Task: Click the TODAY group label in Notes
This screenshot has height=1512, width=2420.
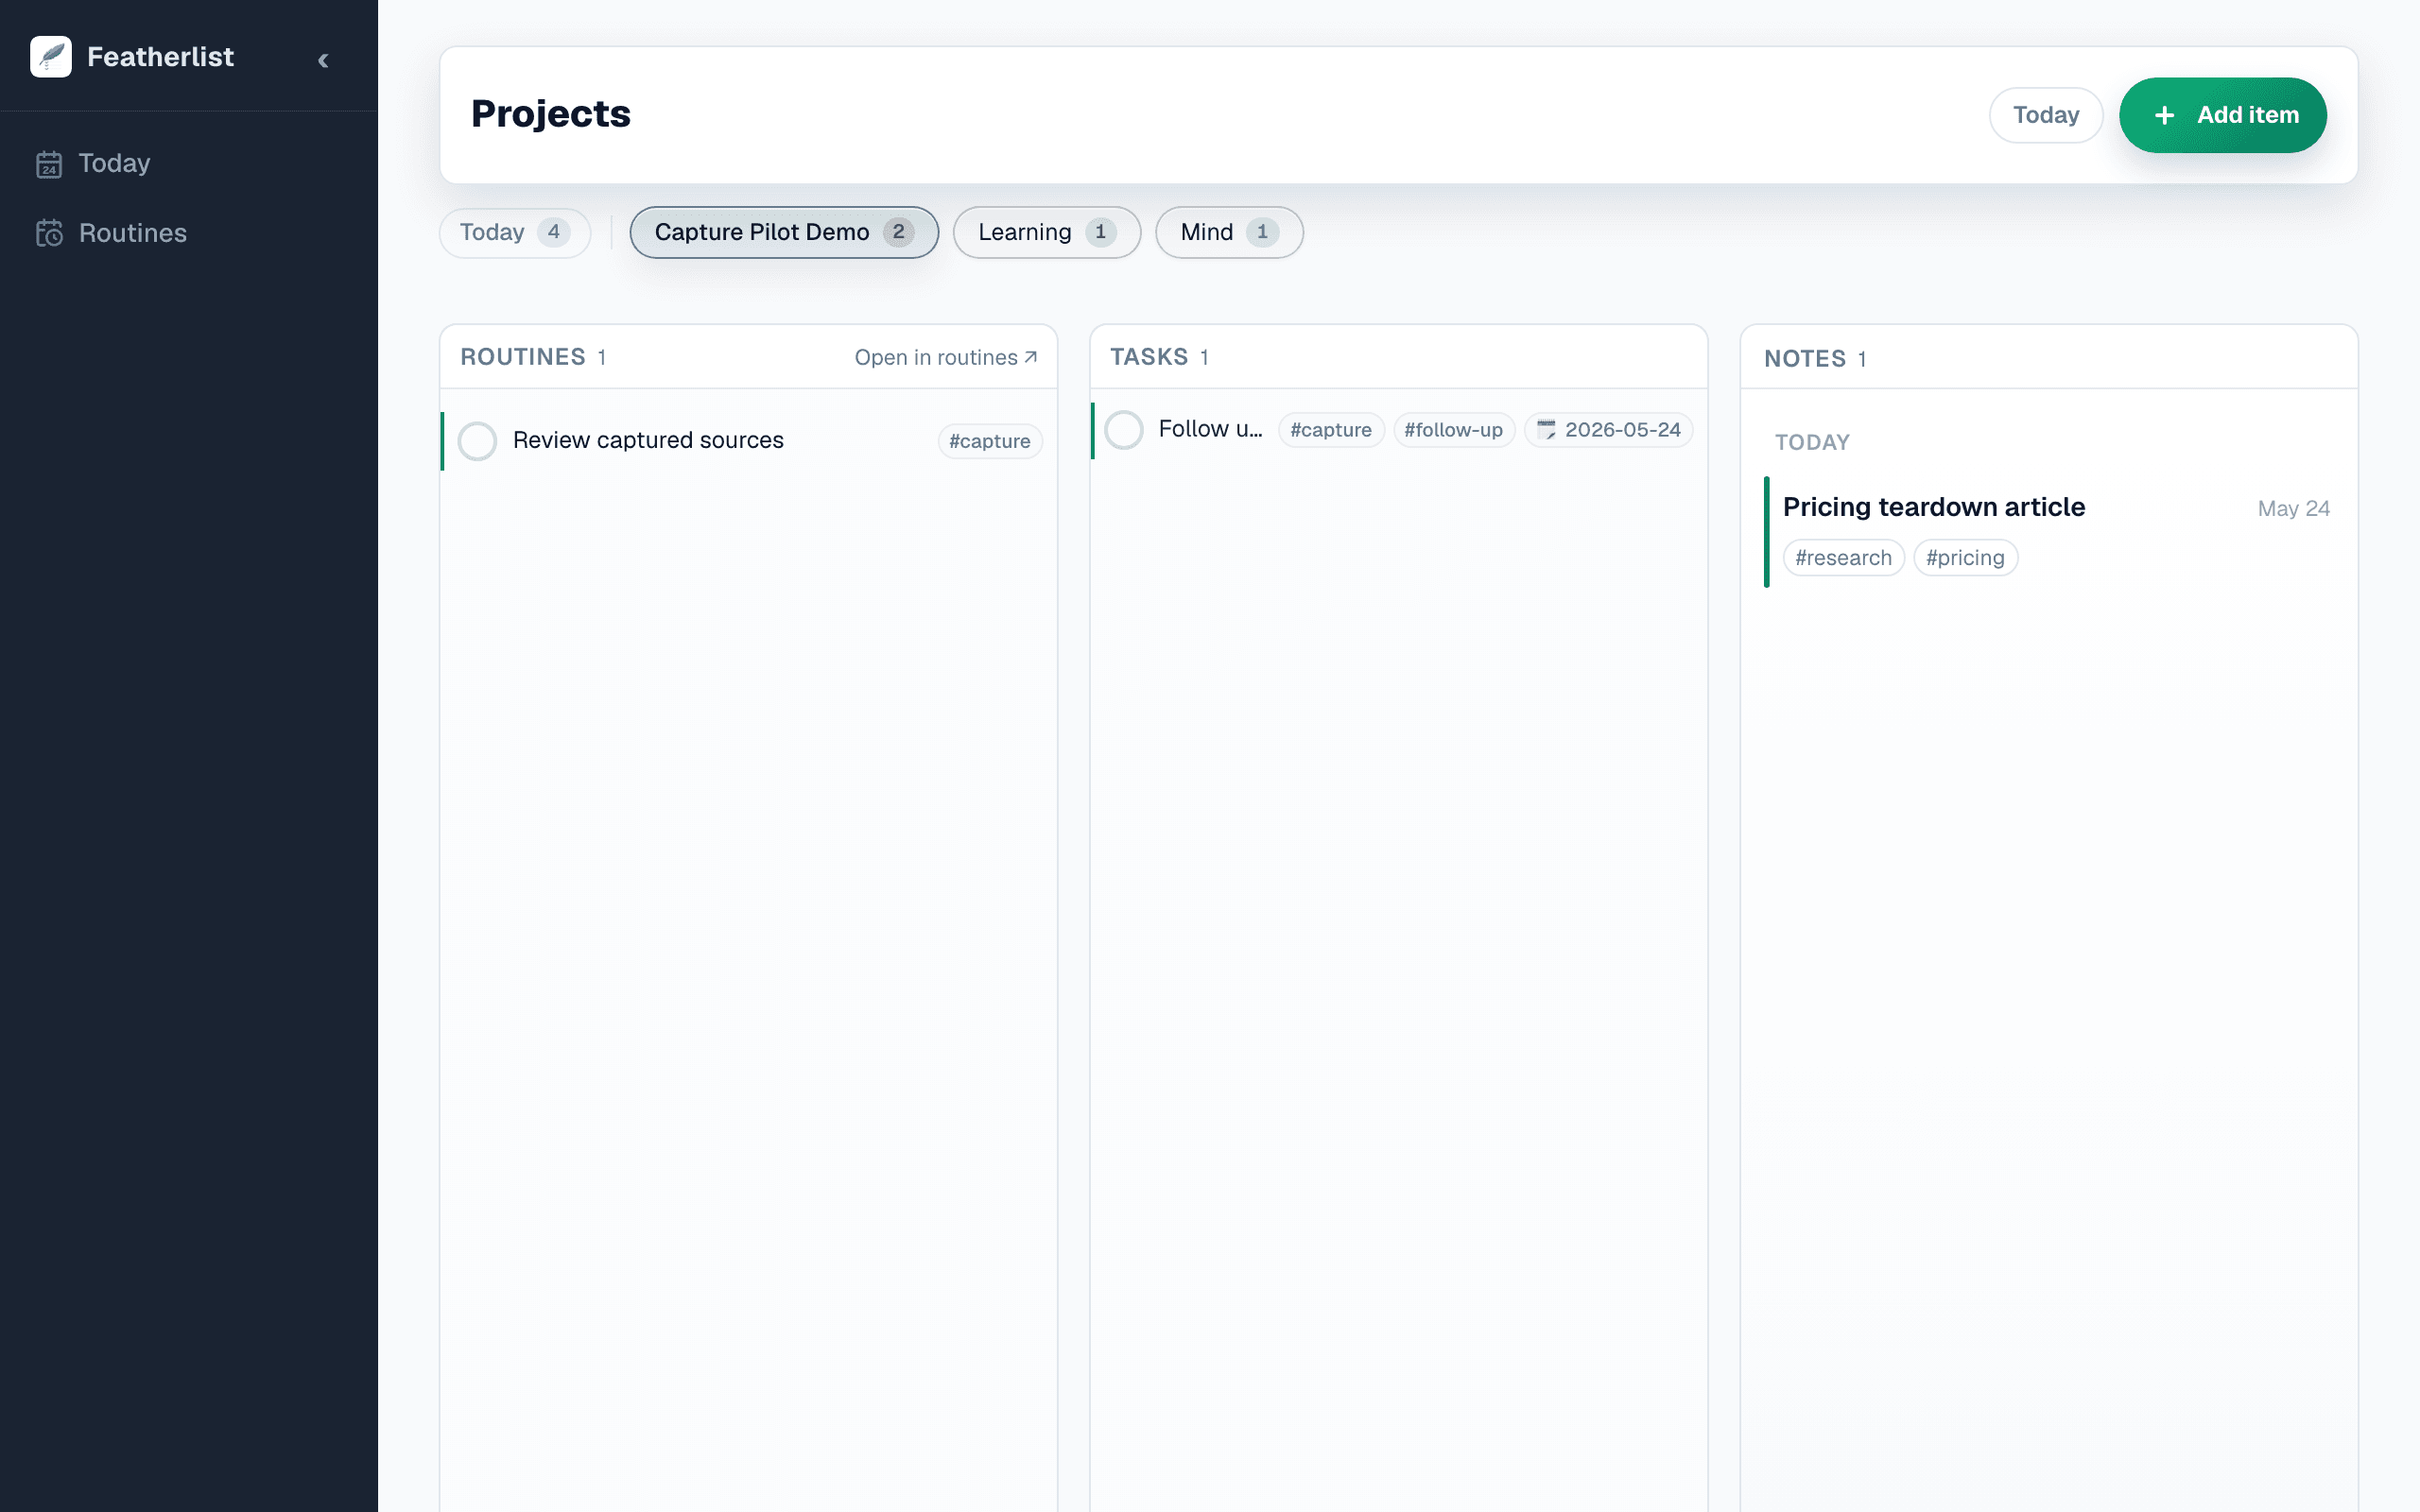Action: pyautogui.click(x=1812, y=442)
